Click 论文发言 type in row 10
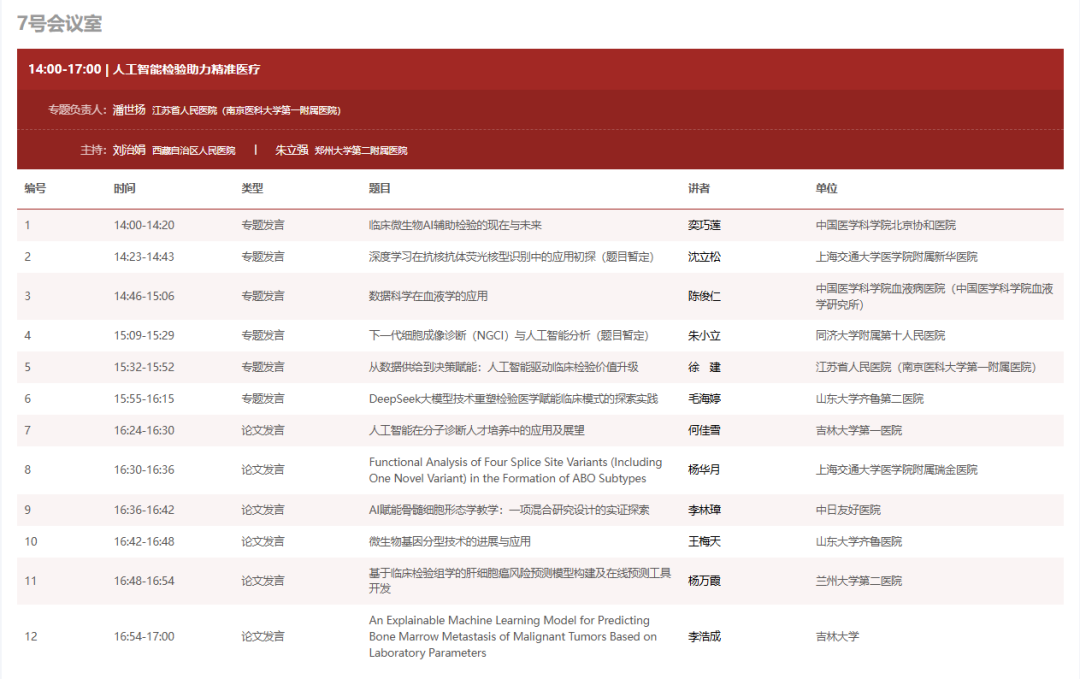 pos(263,542)
